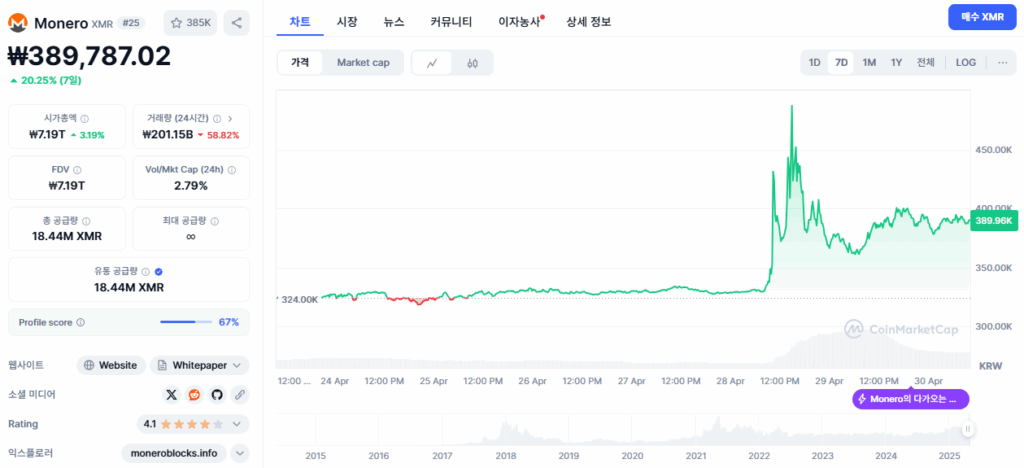Open Monero's Reddit social link

click(x=194, y=395)
